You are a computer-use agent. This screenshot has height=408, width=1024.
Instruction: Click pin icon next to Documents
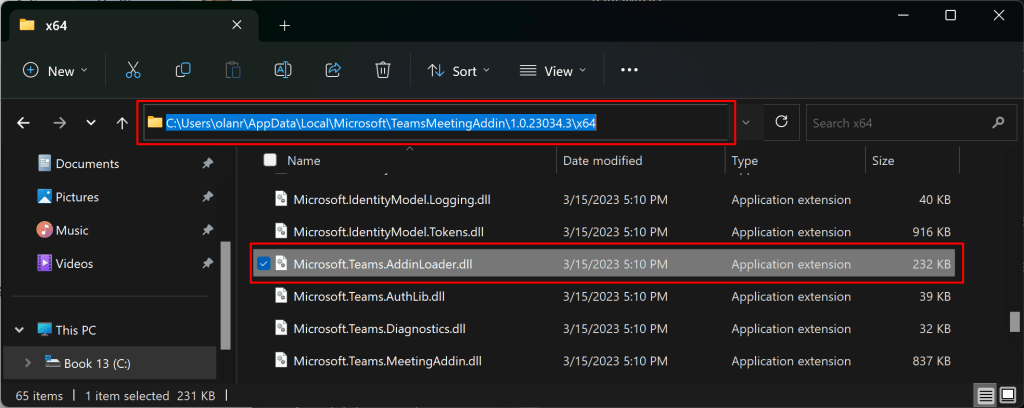tap(207, 164)
